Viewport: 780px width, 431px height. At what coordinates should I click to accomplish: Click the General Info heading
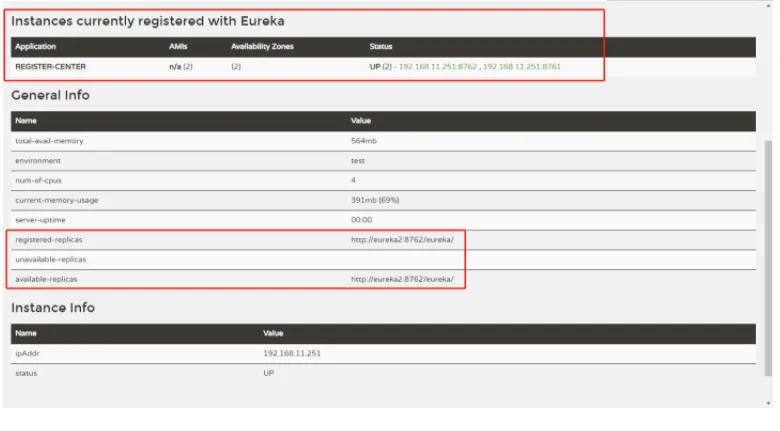(x=50, y=95)
